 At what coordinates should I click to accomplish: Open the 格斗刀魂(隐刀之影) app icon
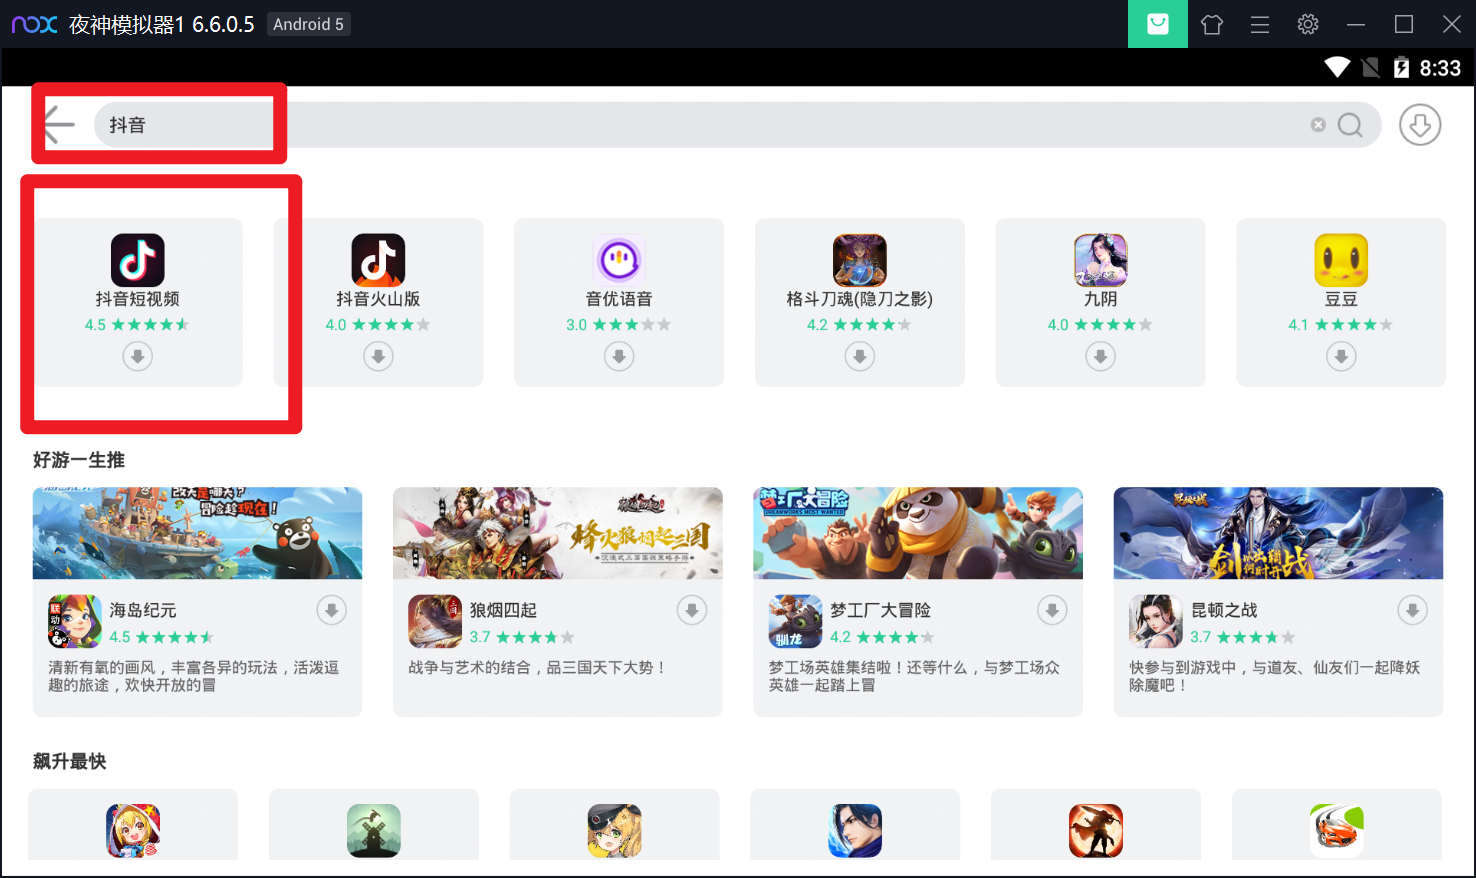860,260
